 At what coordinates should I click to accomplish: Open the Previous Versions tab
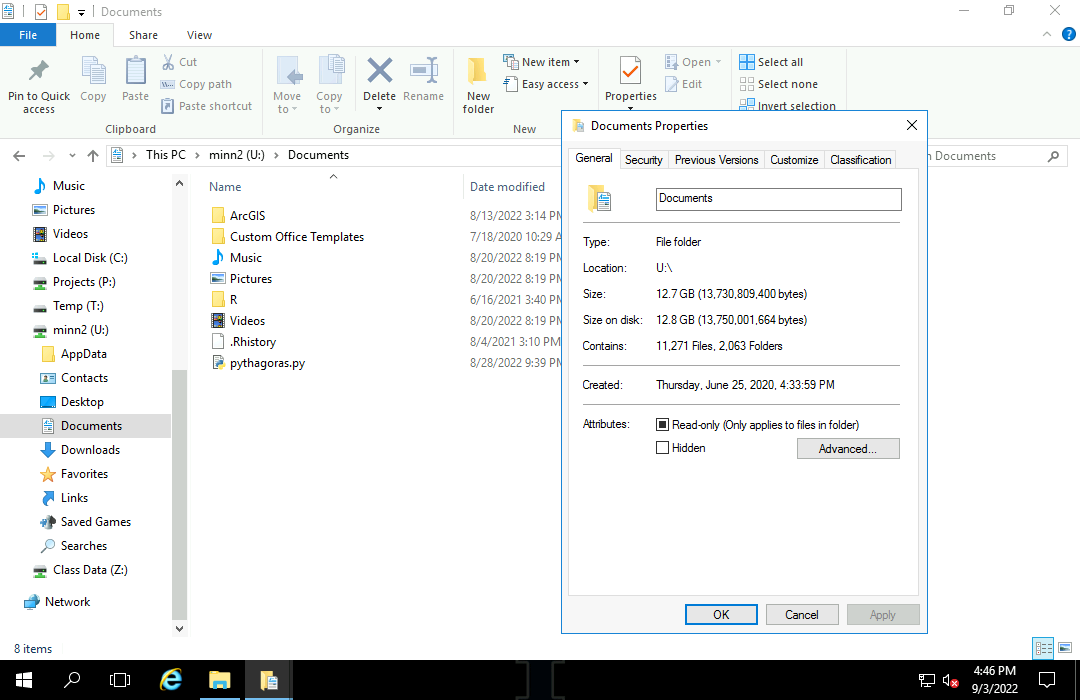point(716,160)
